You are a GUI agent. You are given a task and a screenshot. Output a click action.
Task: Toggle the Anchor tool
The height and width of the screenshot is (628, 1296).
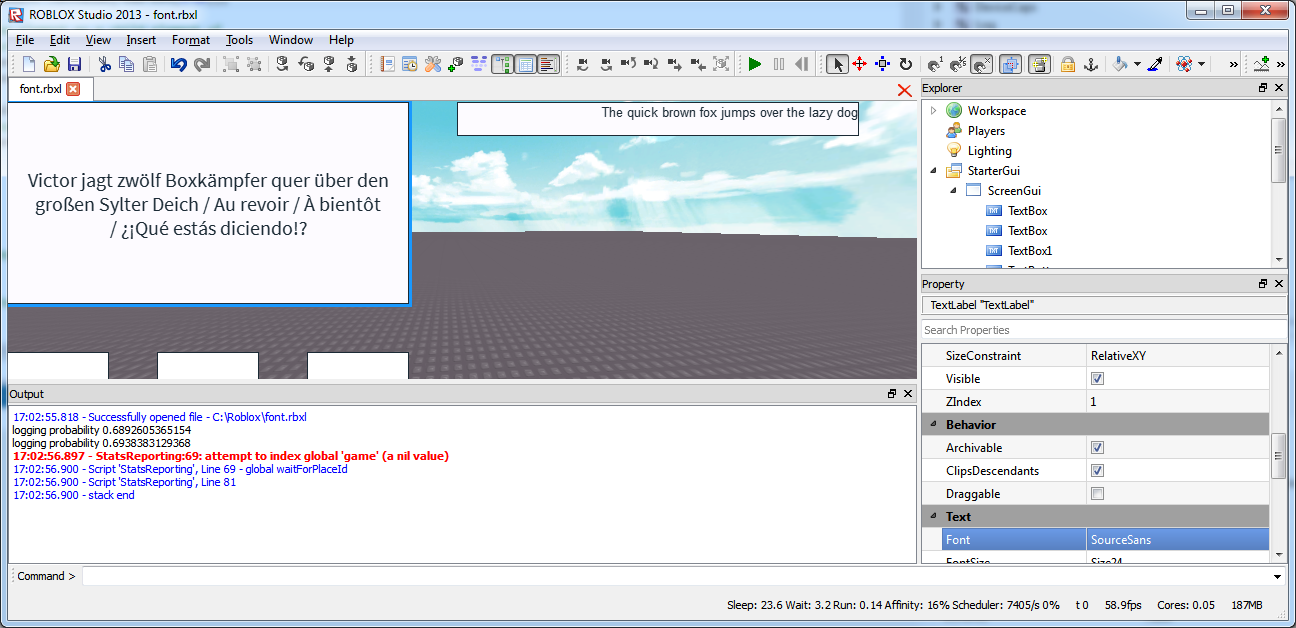[x=1091, y=64]
